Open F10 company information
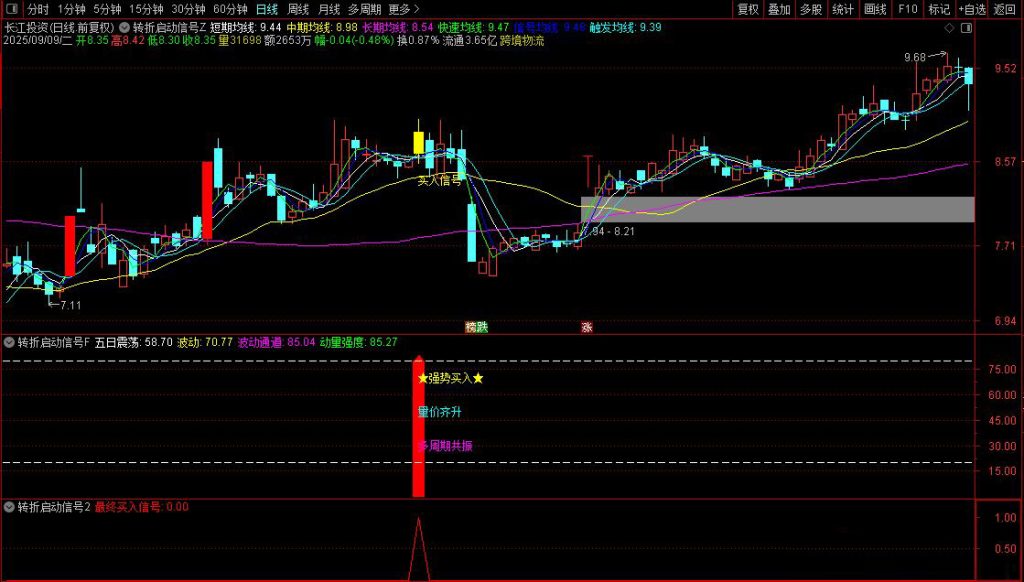 [907, 9]
